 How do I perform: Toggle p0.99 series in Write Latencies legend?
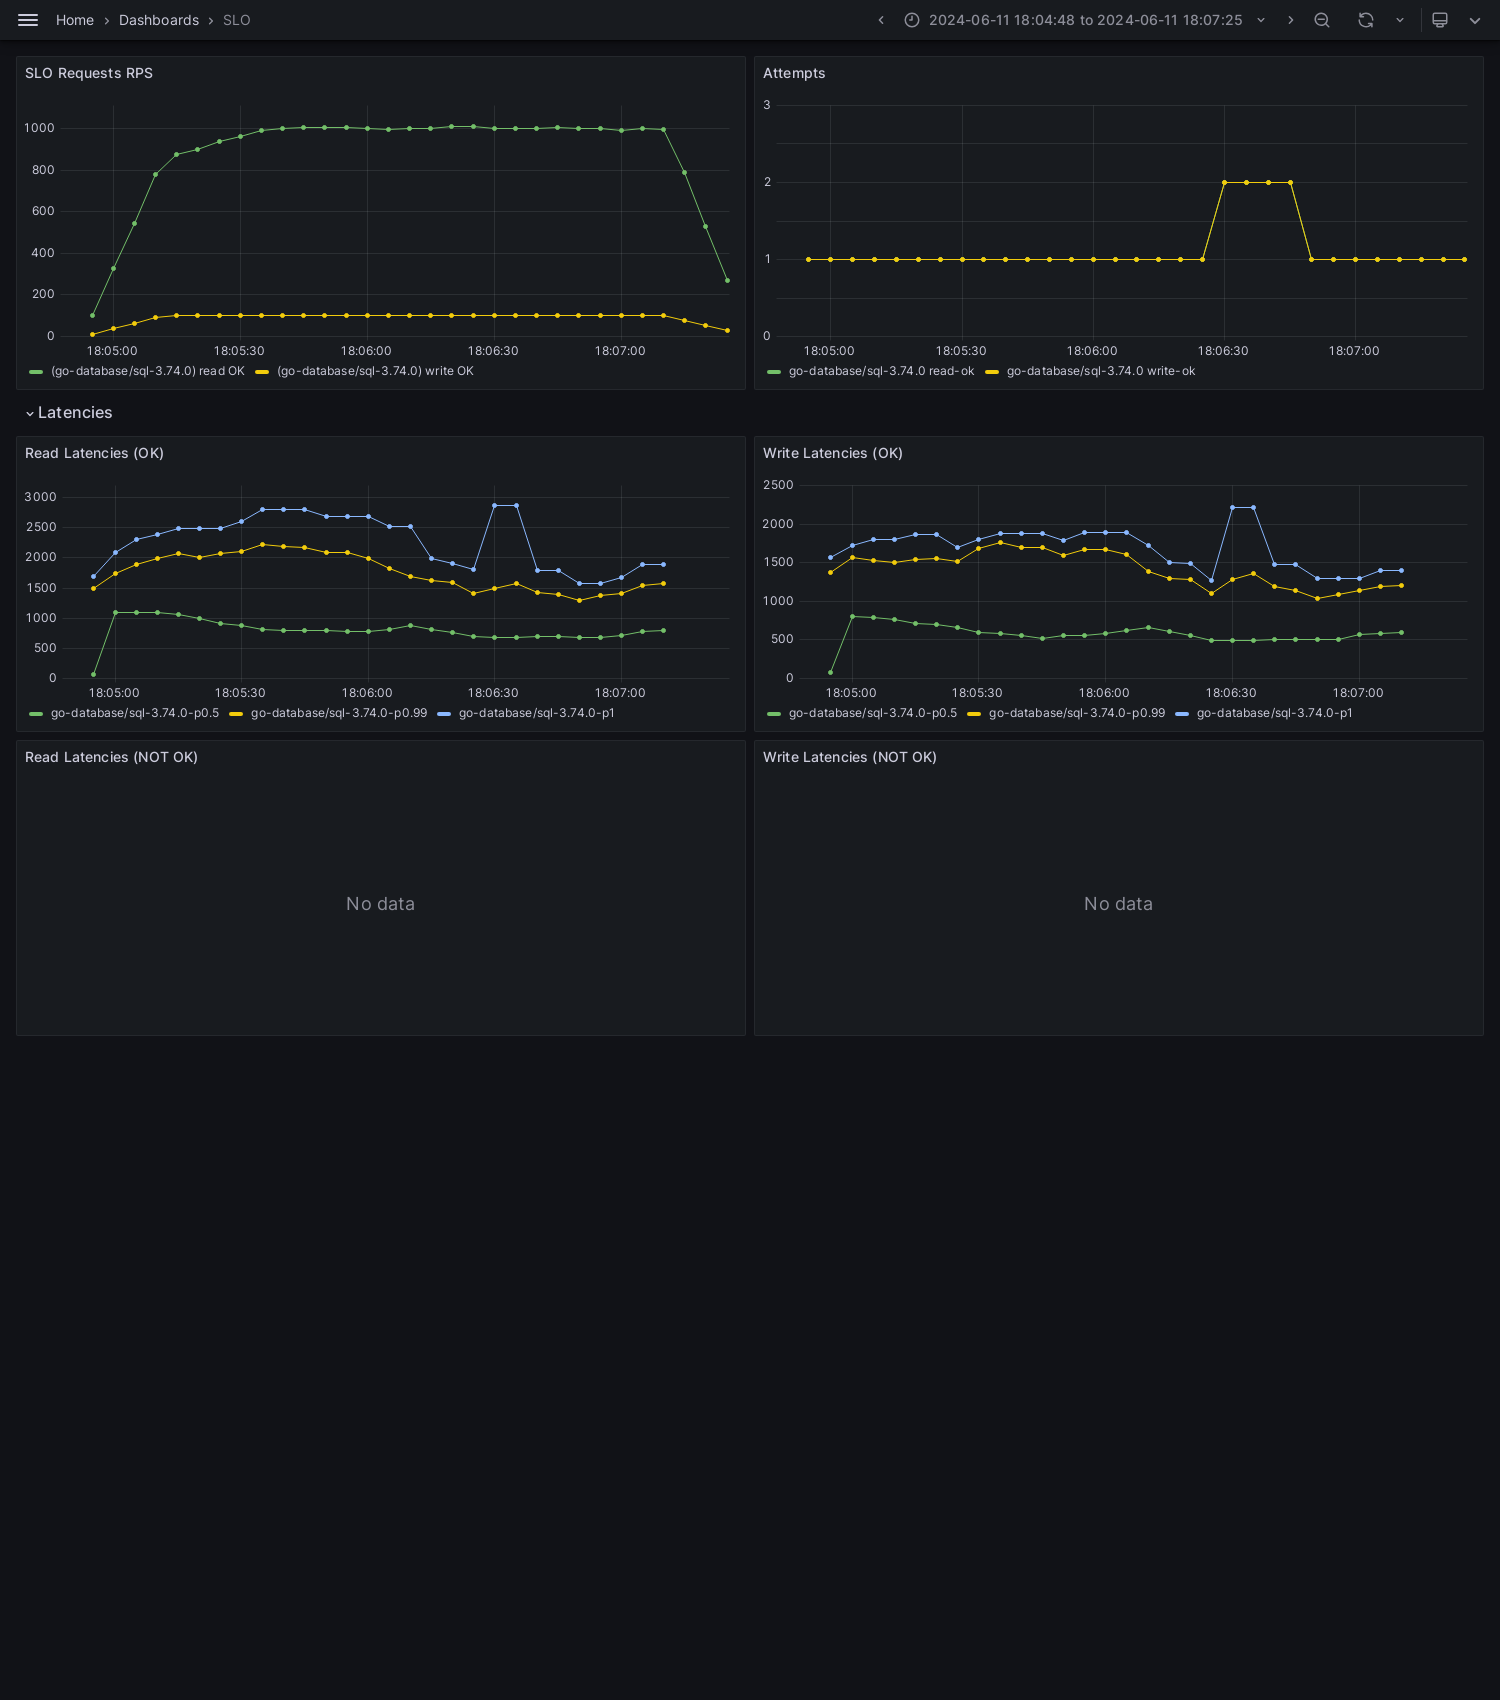tap(1077, 713)
